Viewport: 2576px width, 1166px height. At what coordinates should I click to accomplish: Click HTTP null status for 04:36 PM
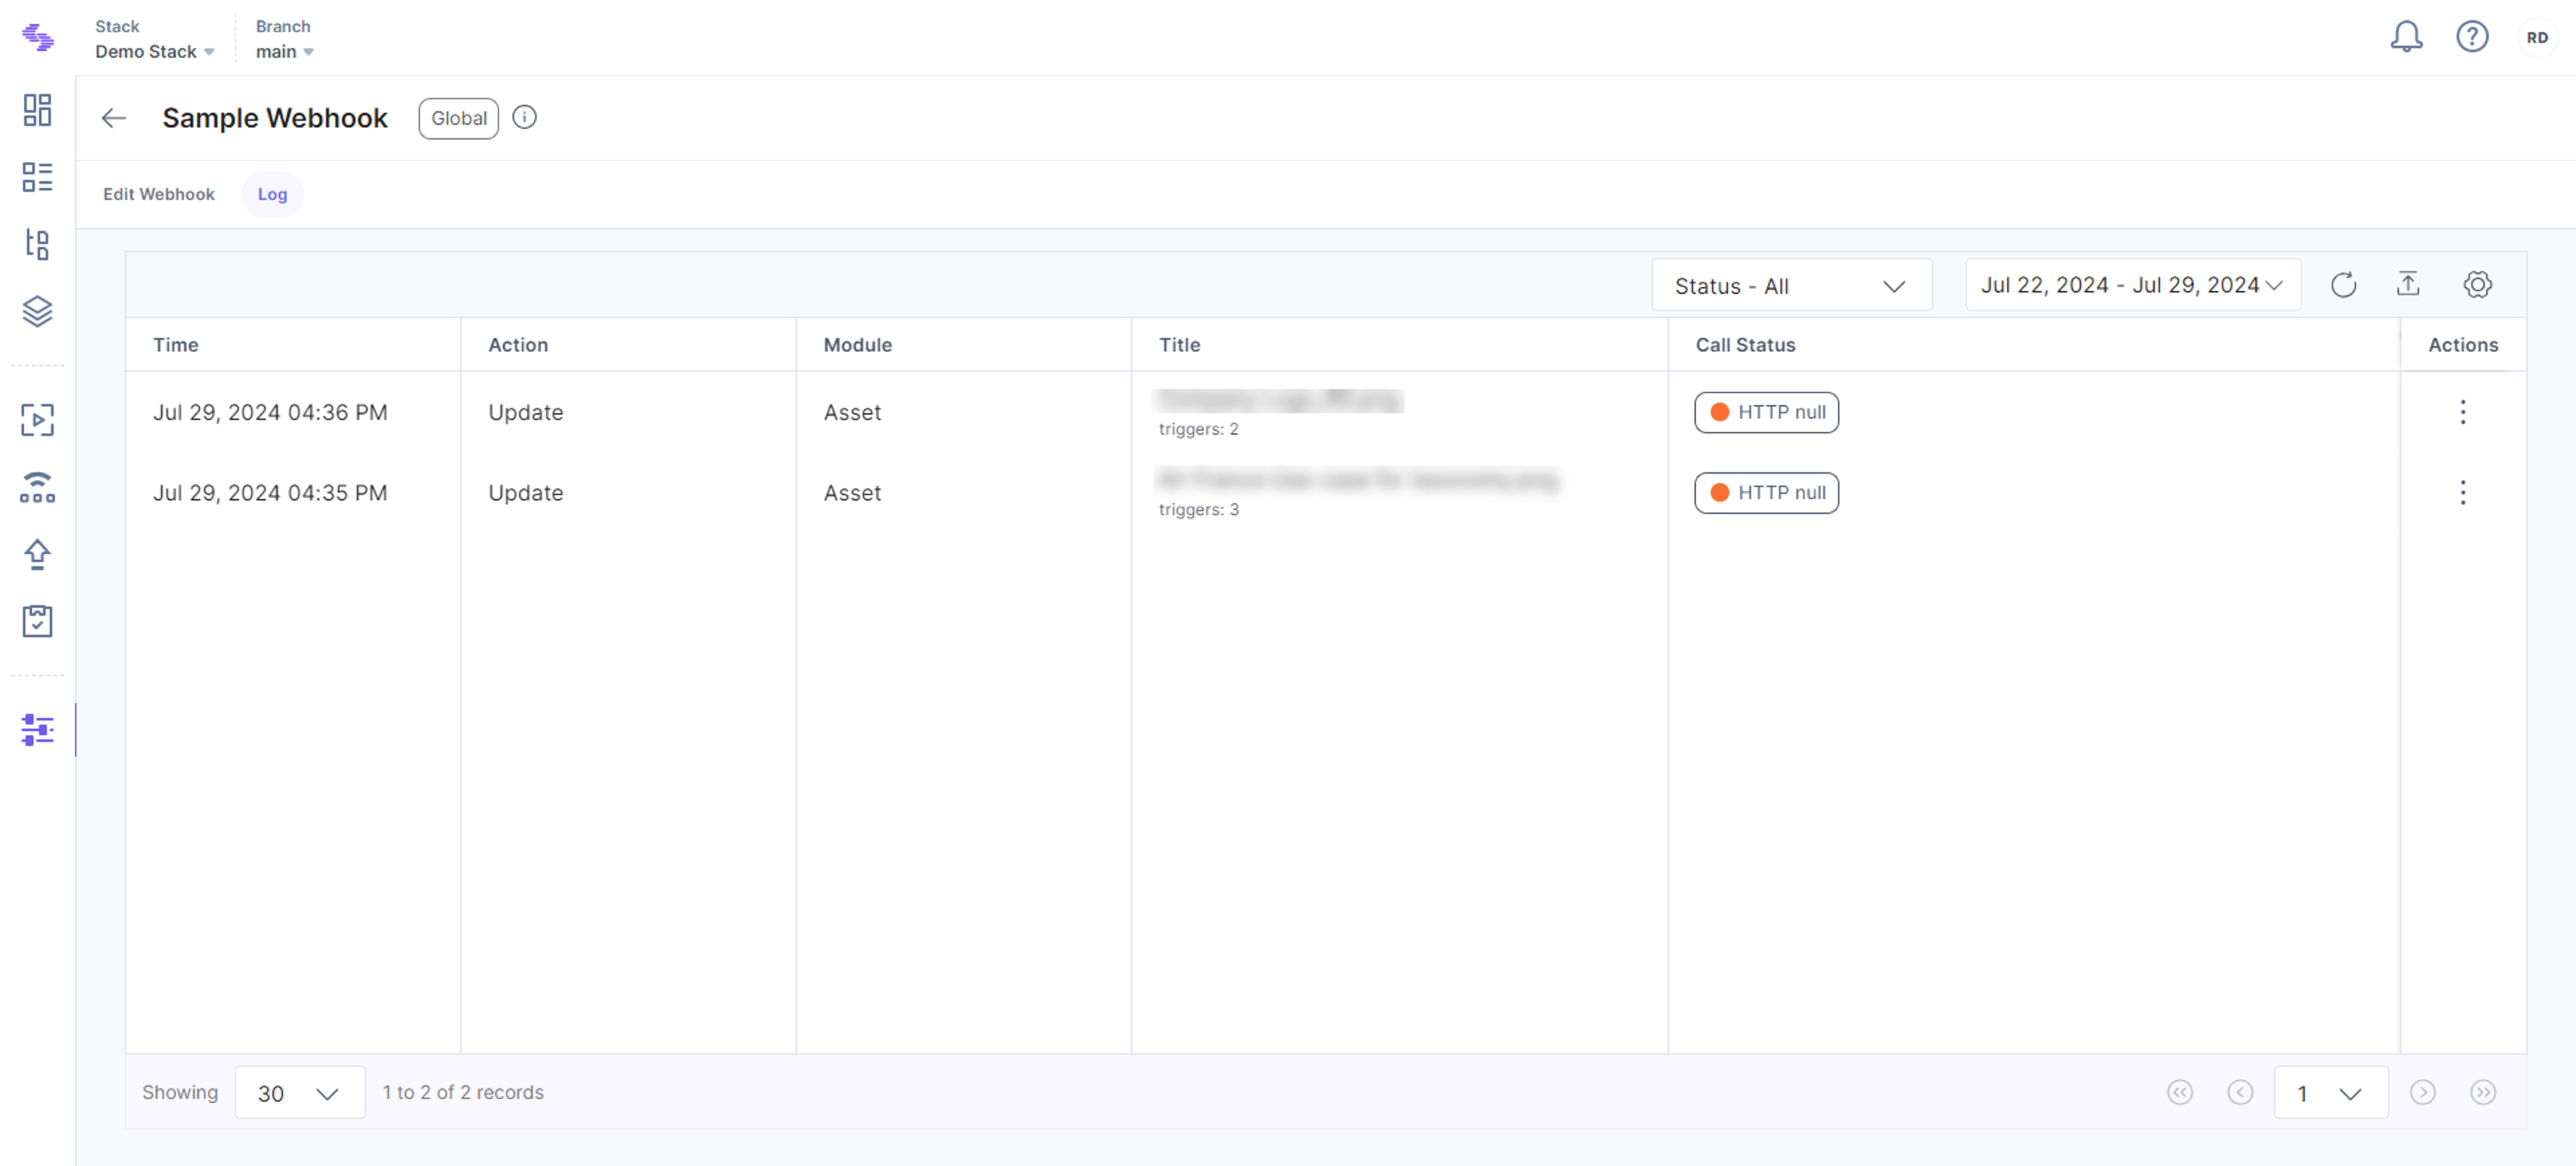point(1766,412)
